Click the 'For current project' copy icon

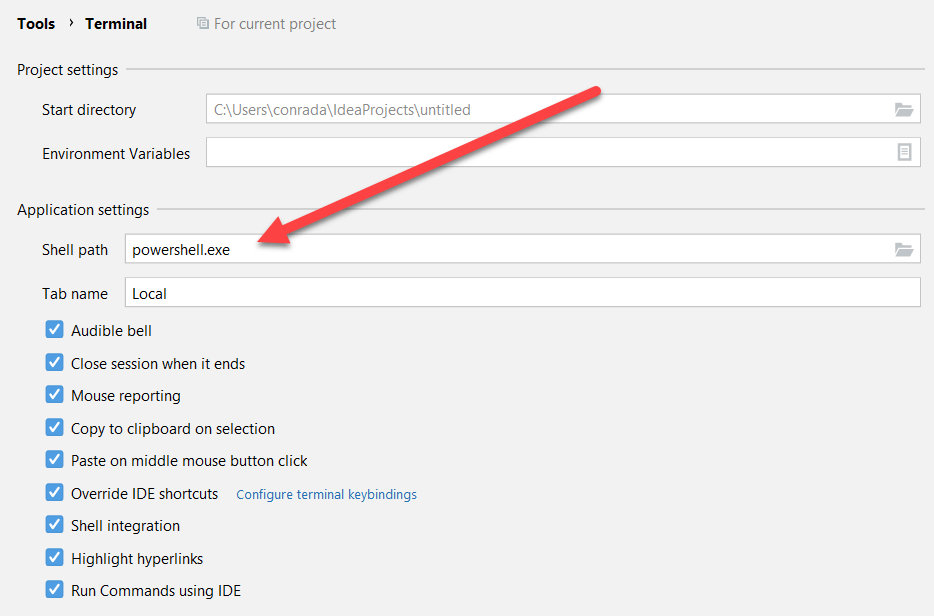click(x=203, y=23)
